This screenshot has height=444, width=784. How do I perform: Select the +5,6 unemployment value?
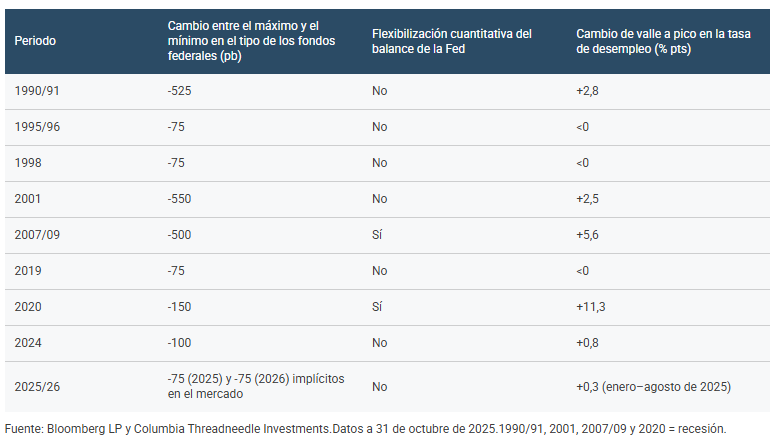pos(587,235)
